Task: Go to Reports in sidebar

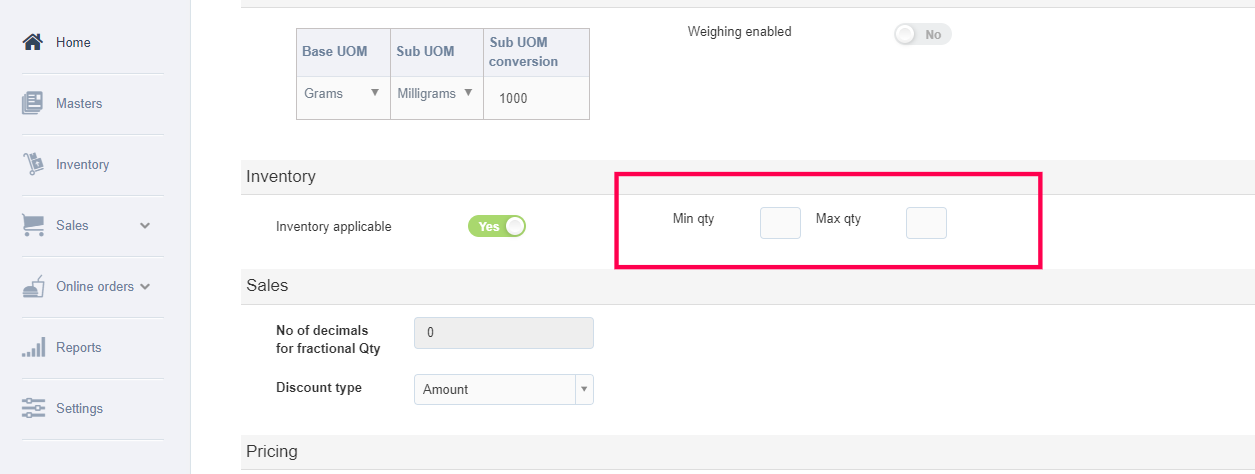Action: coord(79,348)
